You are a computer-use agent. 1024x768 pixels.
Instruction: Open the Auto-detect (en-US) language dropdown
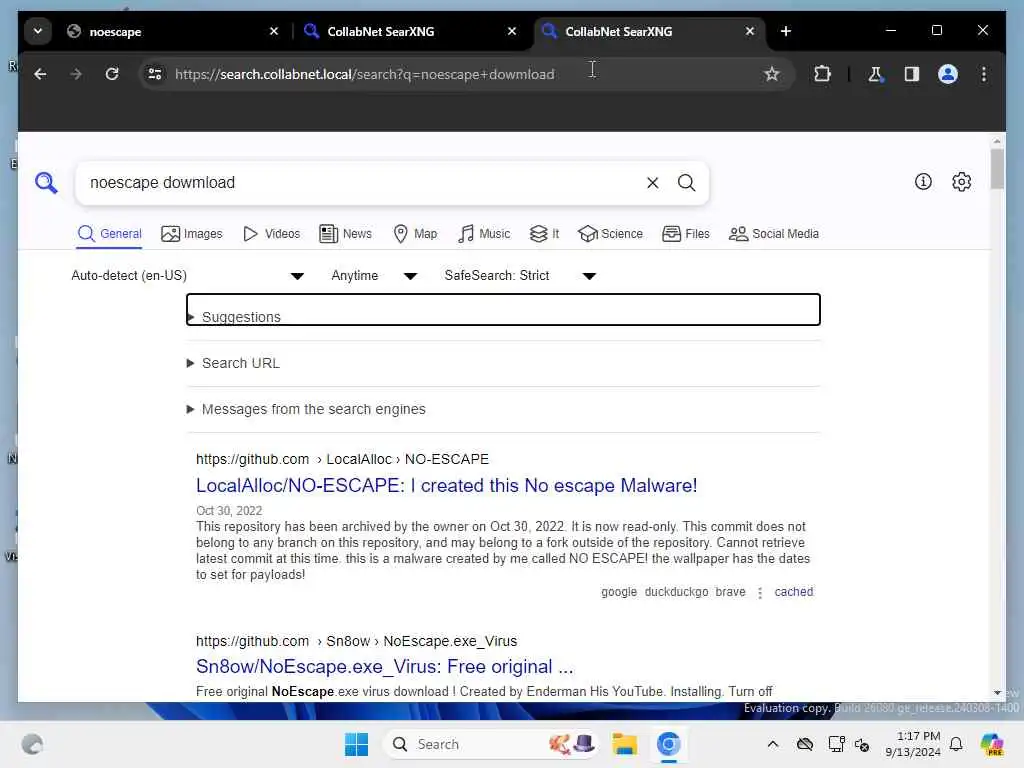coord(187,276)
